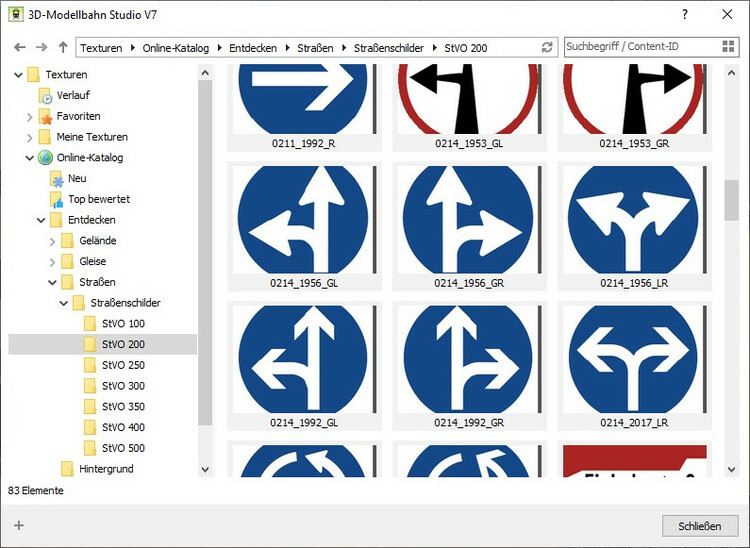
Task: Go up one folder level
Action: coord(63,47)
